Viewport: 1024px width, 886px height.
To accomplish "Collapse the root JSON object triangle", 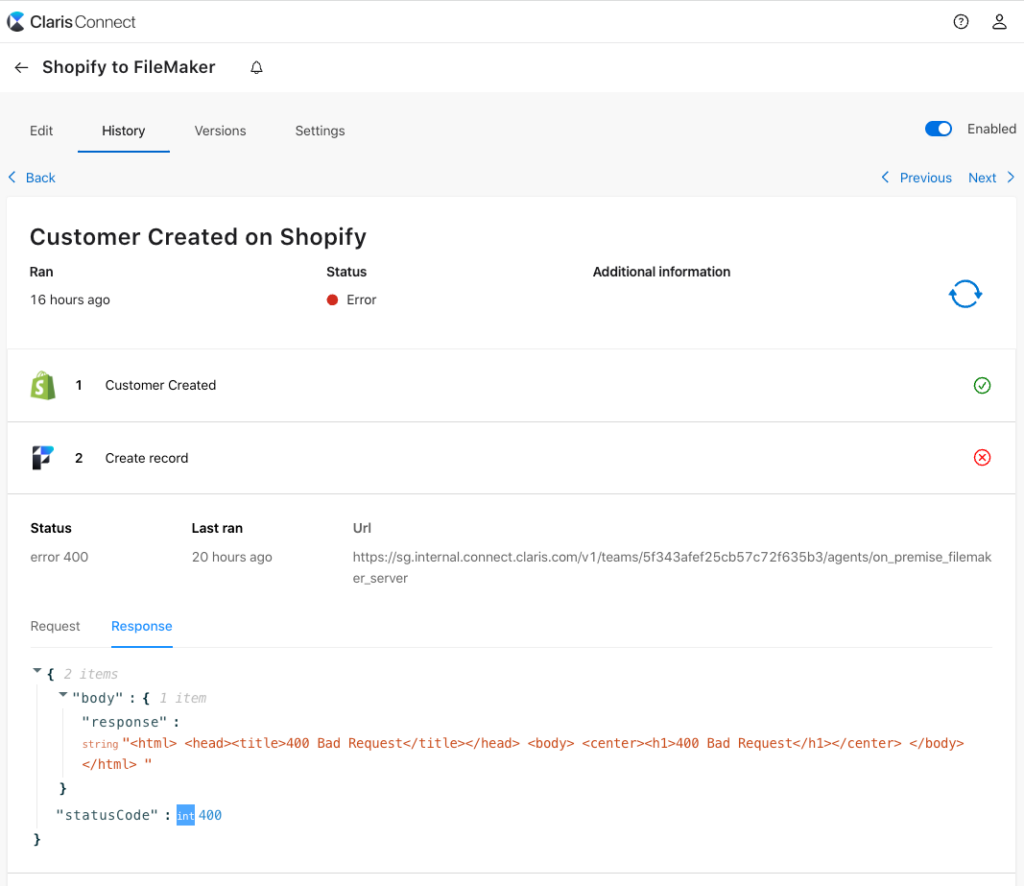I will (x=37, y=671).
